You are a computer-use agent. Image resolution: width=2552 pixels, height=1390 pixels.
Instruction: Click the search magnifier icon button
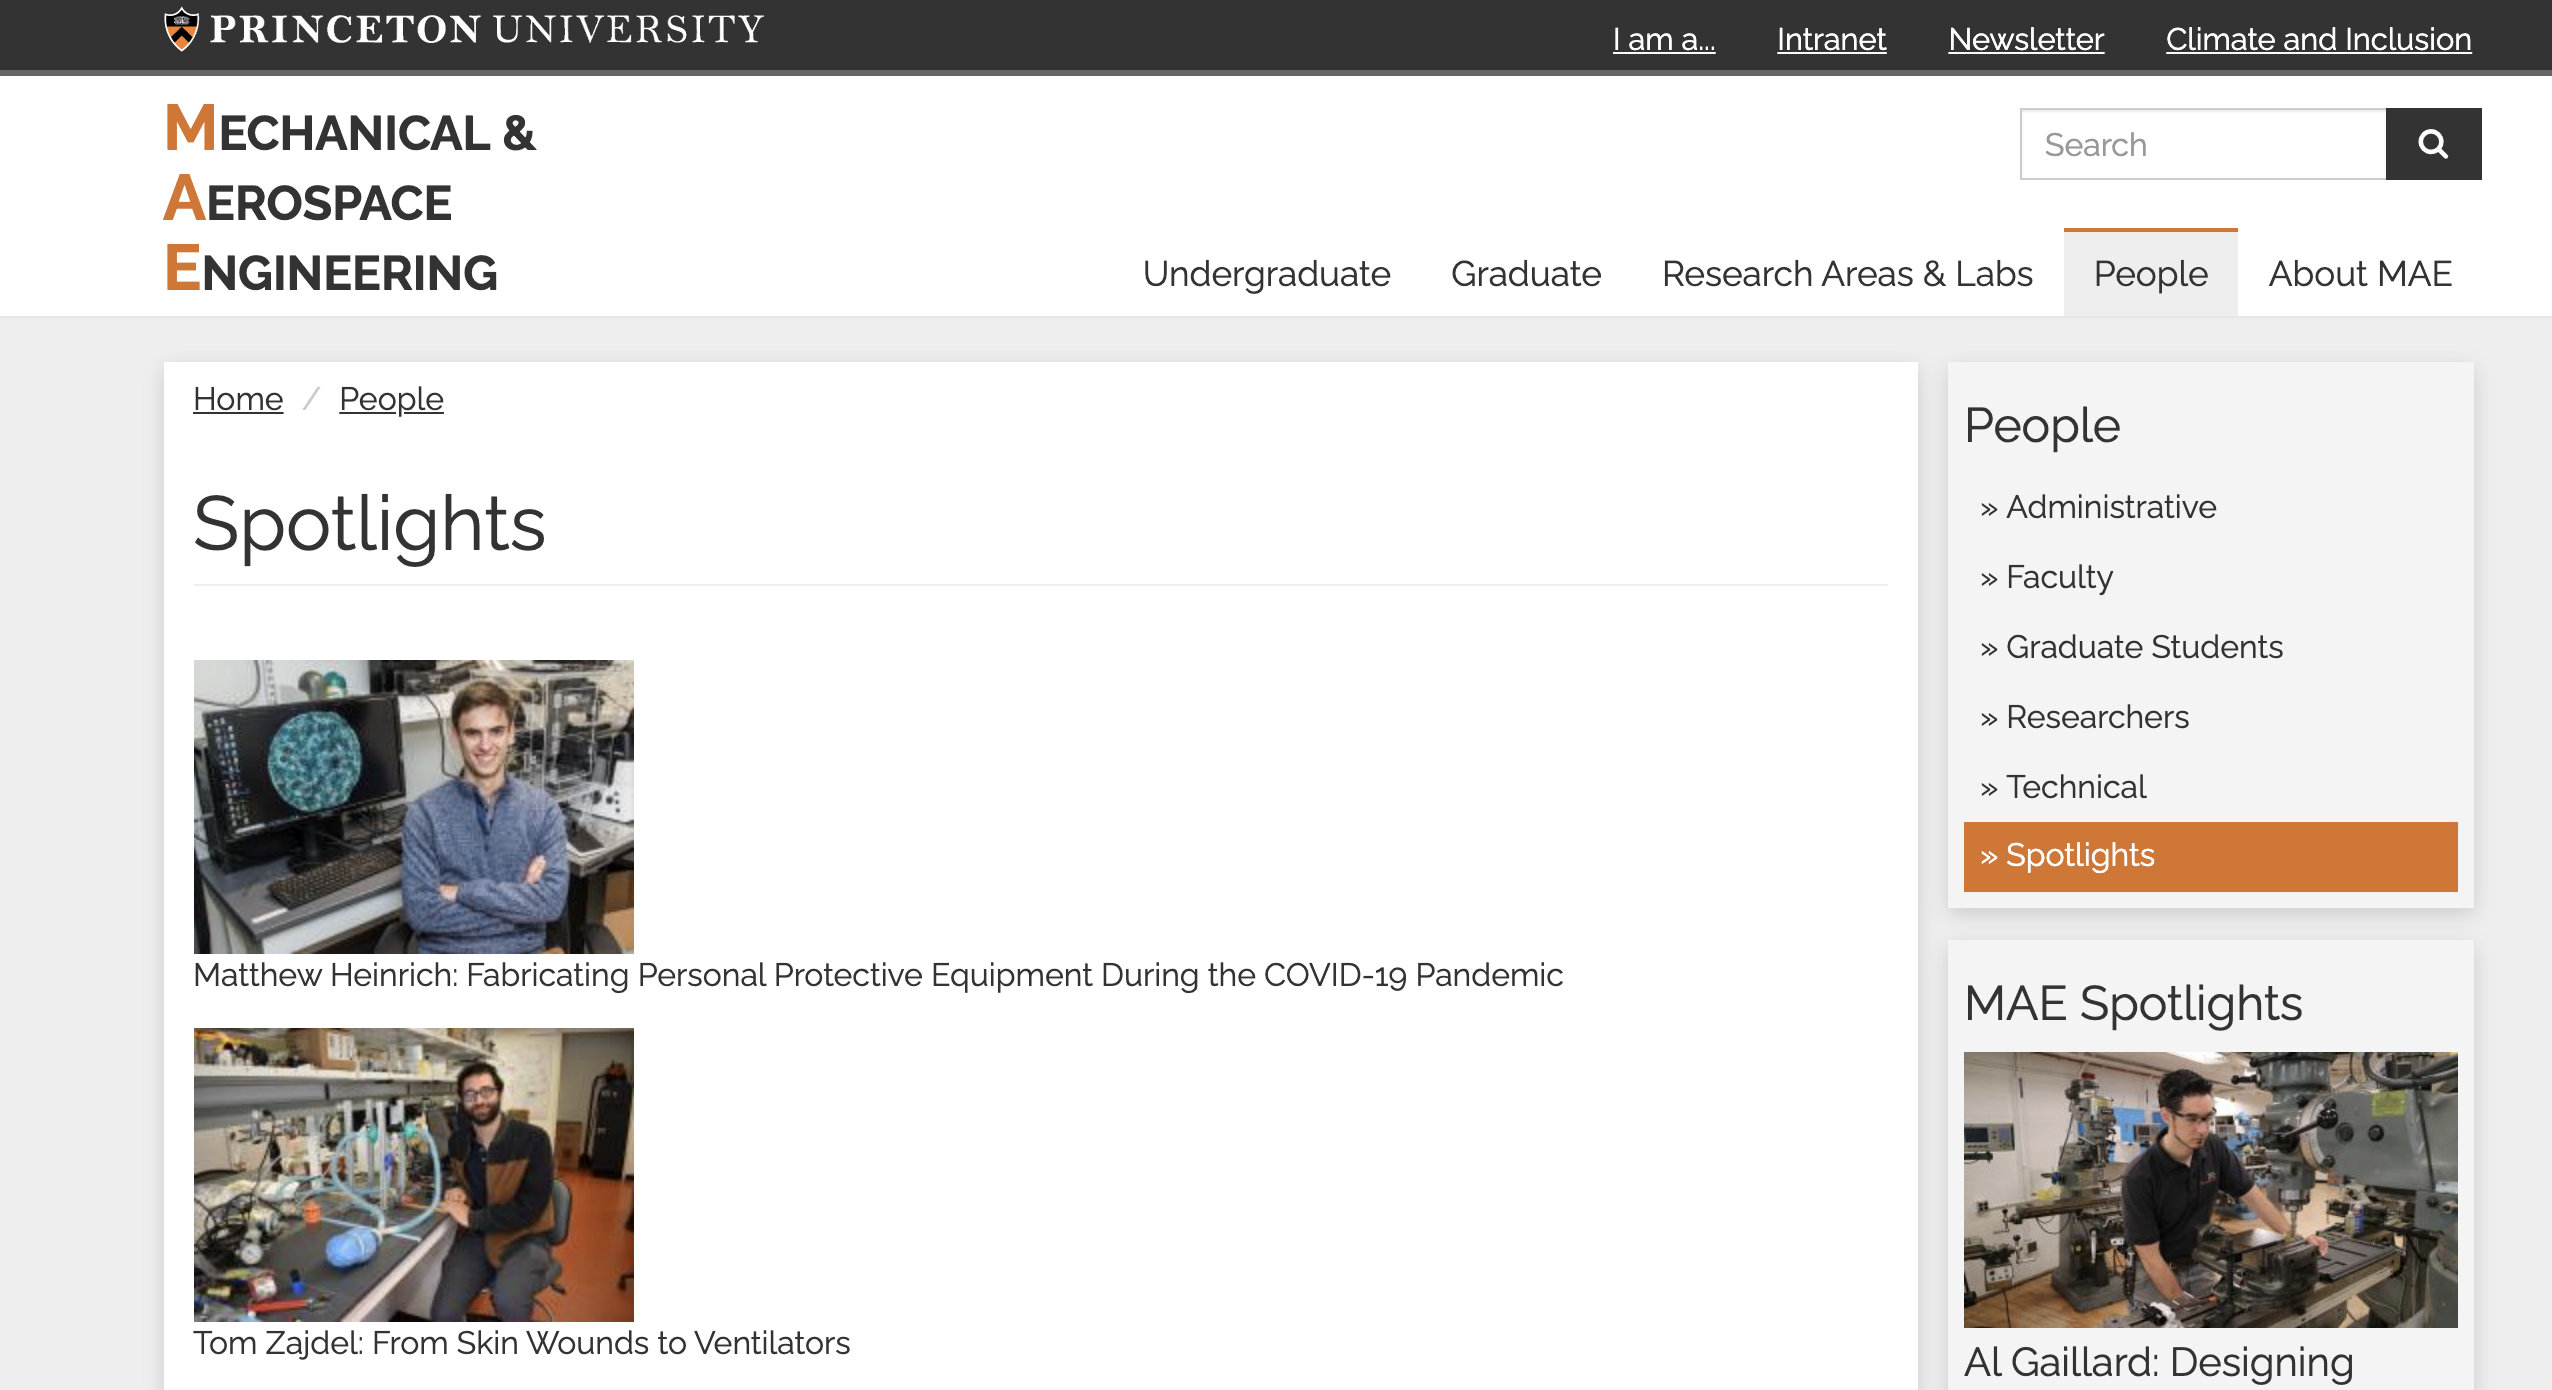pos(2432,144)
